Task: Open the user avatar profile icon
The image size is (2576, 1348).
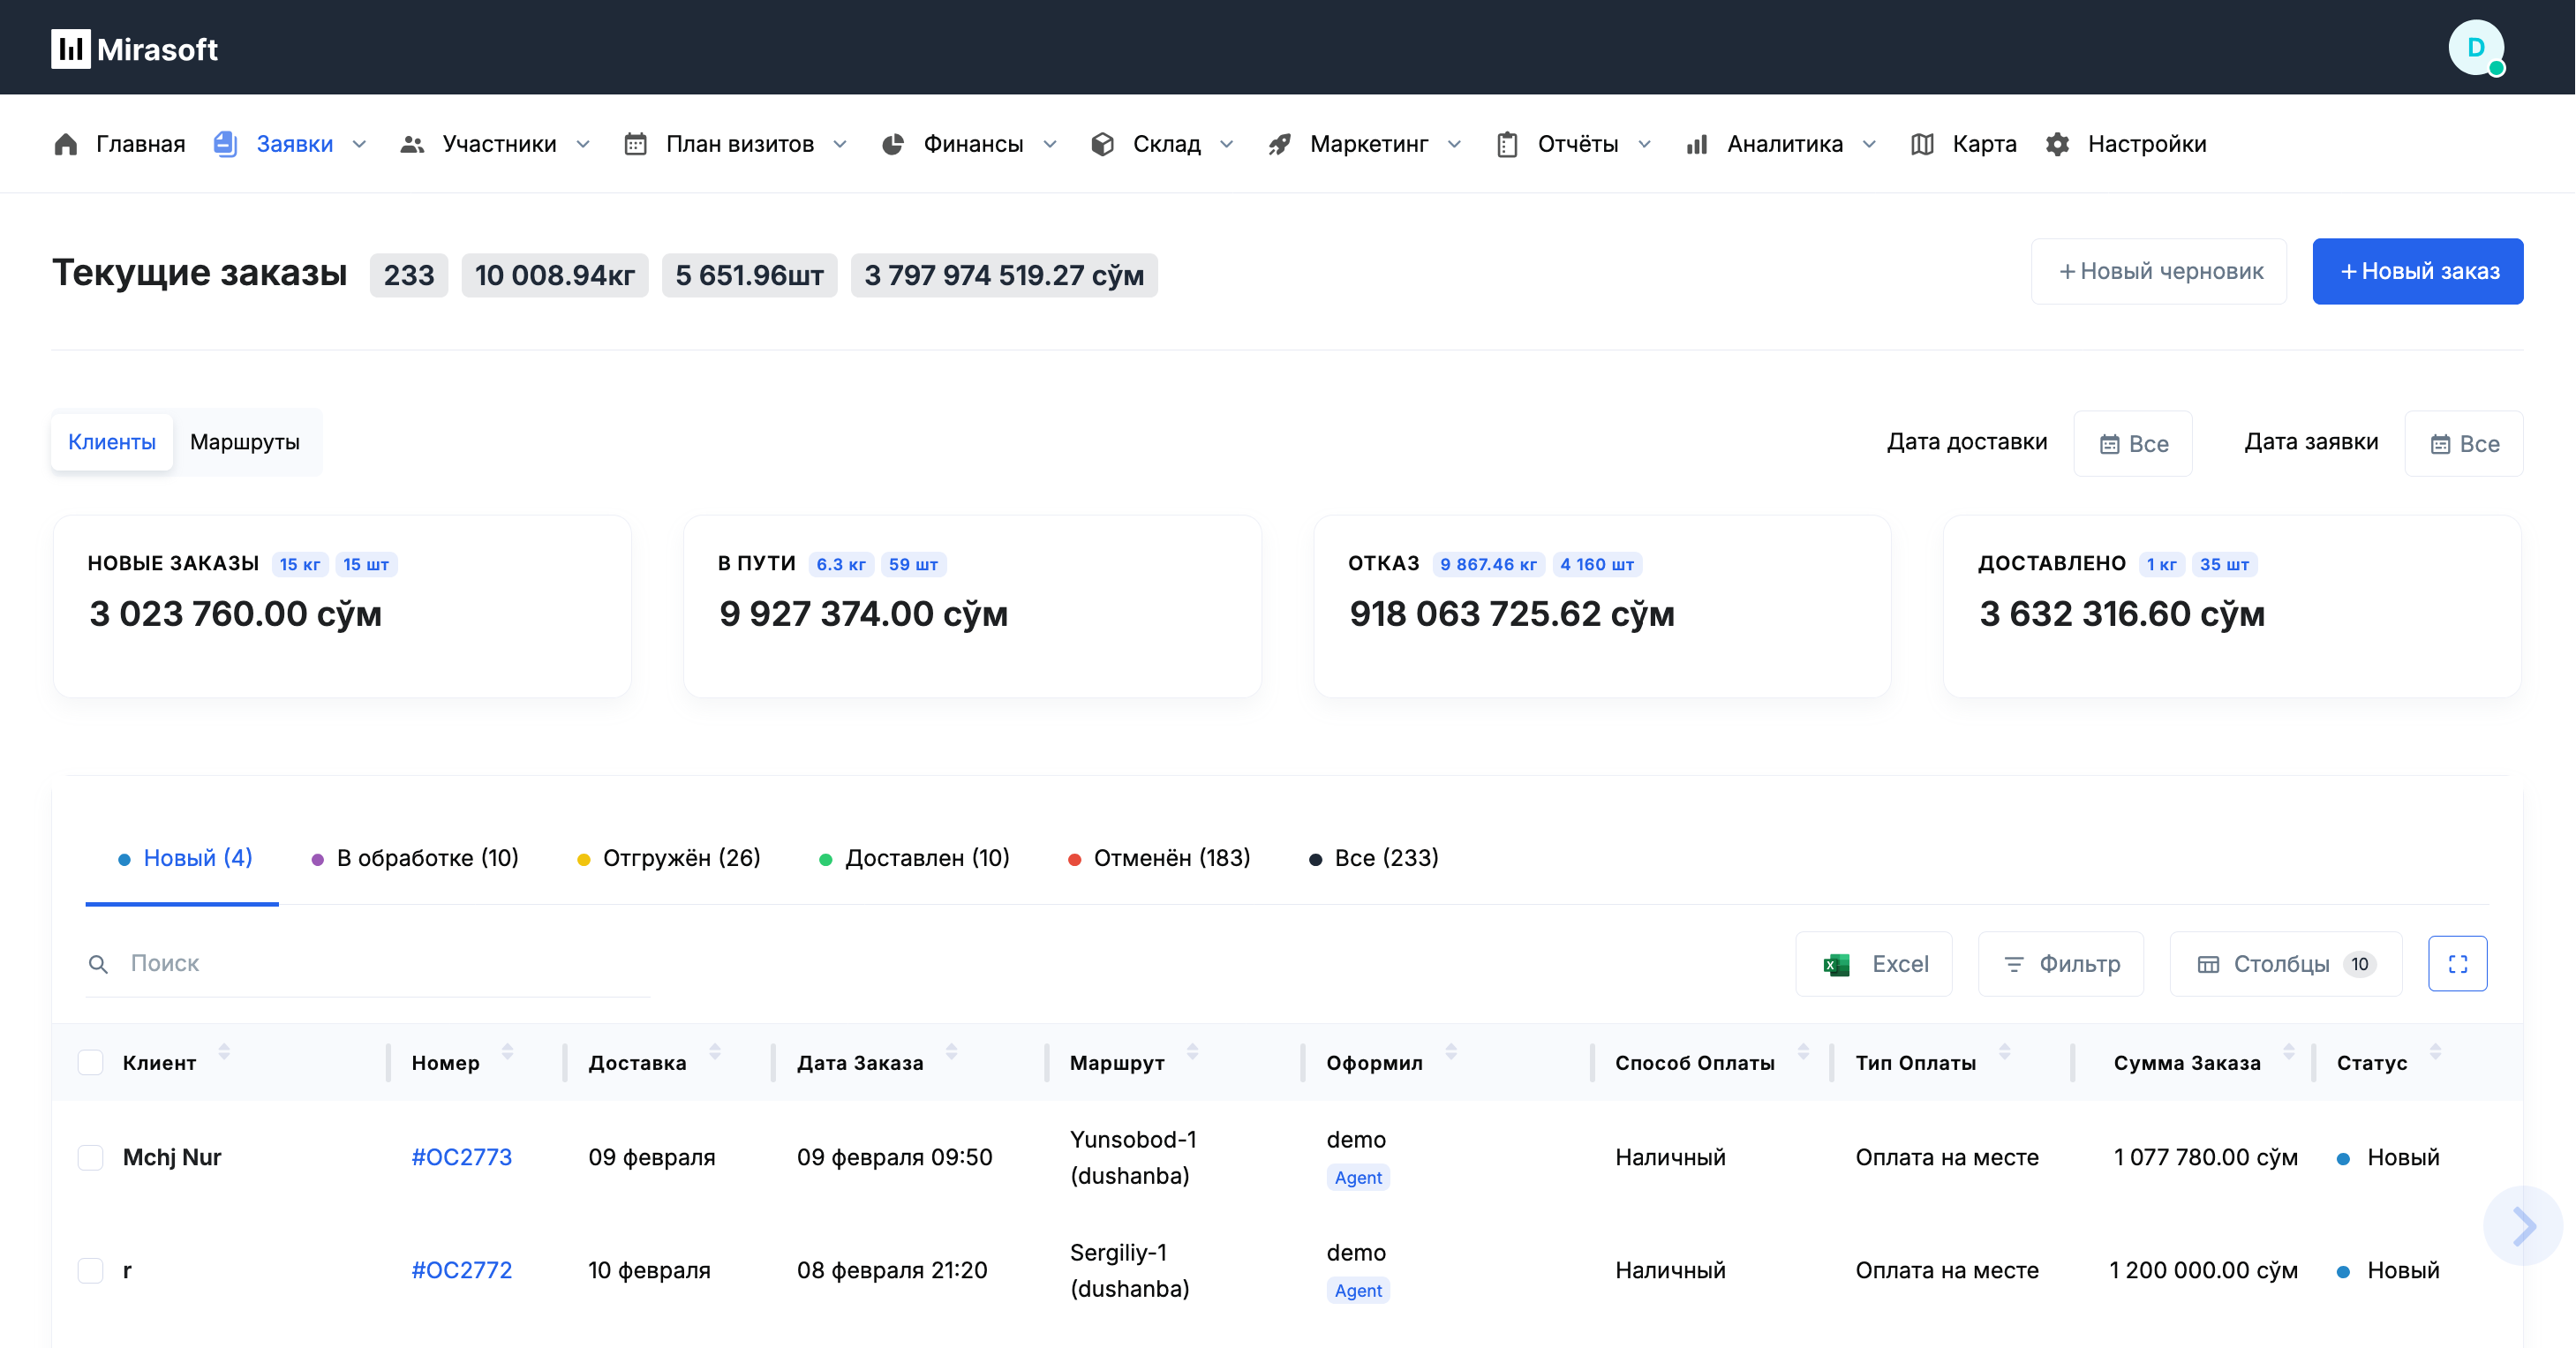Action: click(x=2475, y=48)
